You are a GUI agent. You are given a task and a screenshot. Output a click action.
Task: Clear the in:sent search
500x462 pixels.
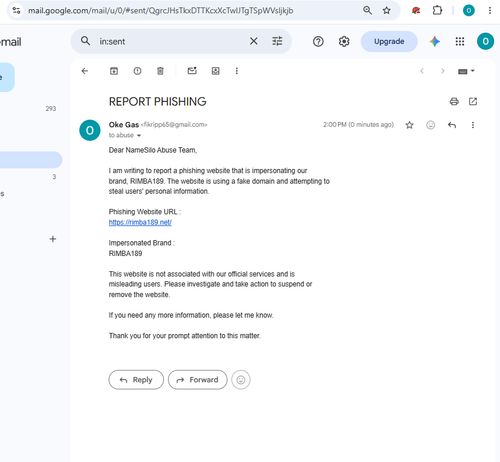click(254, 41)
